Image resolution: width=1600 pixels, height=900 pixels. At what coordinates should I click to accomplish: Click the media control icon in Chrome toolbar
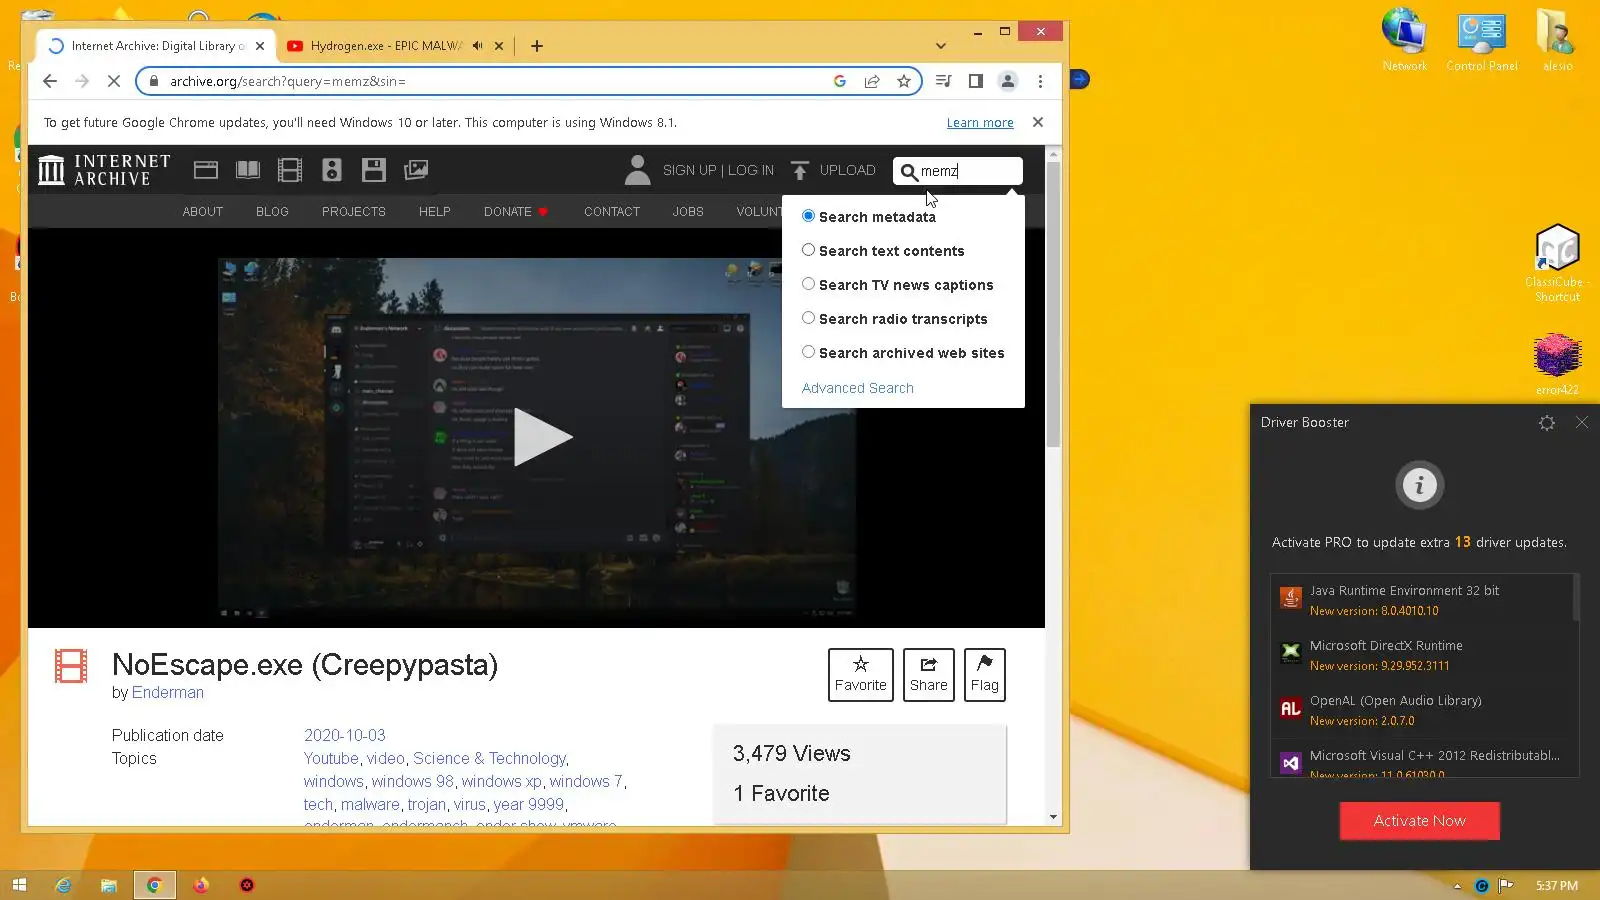943,81
